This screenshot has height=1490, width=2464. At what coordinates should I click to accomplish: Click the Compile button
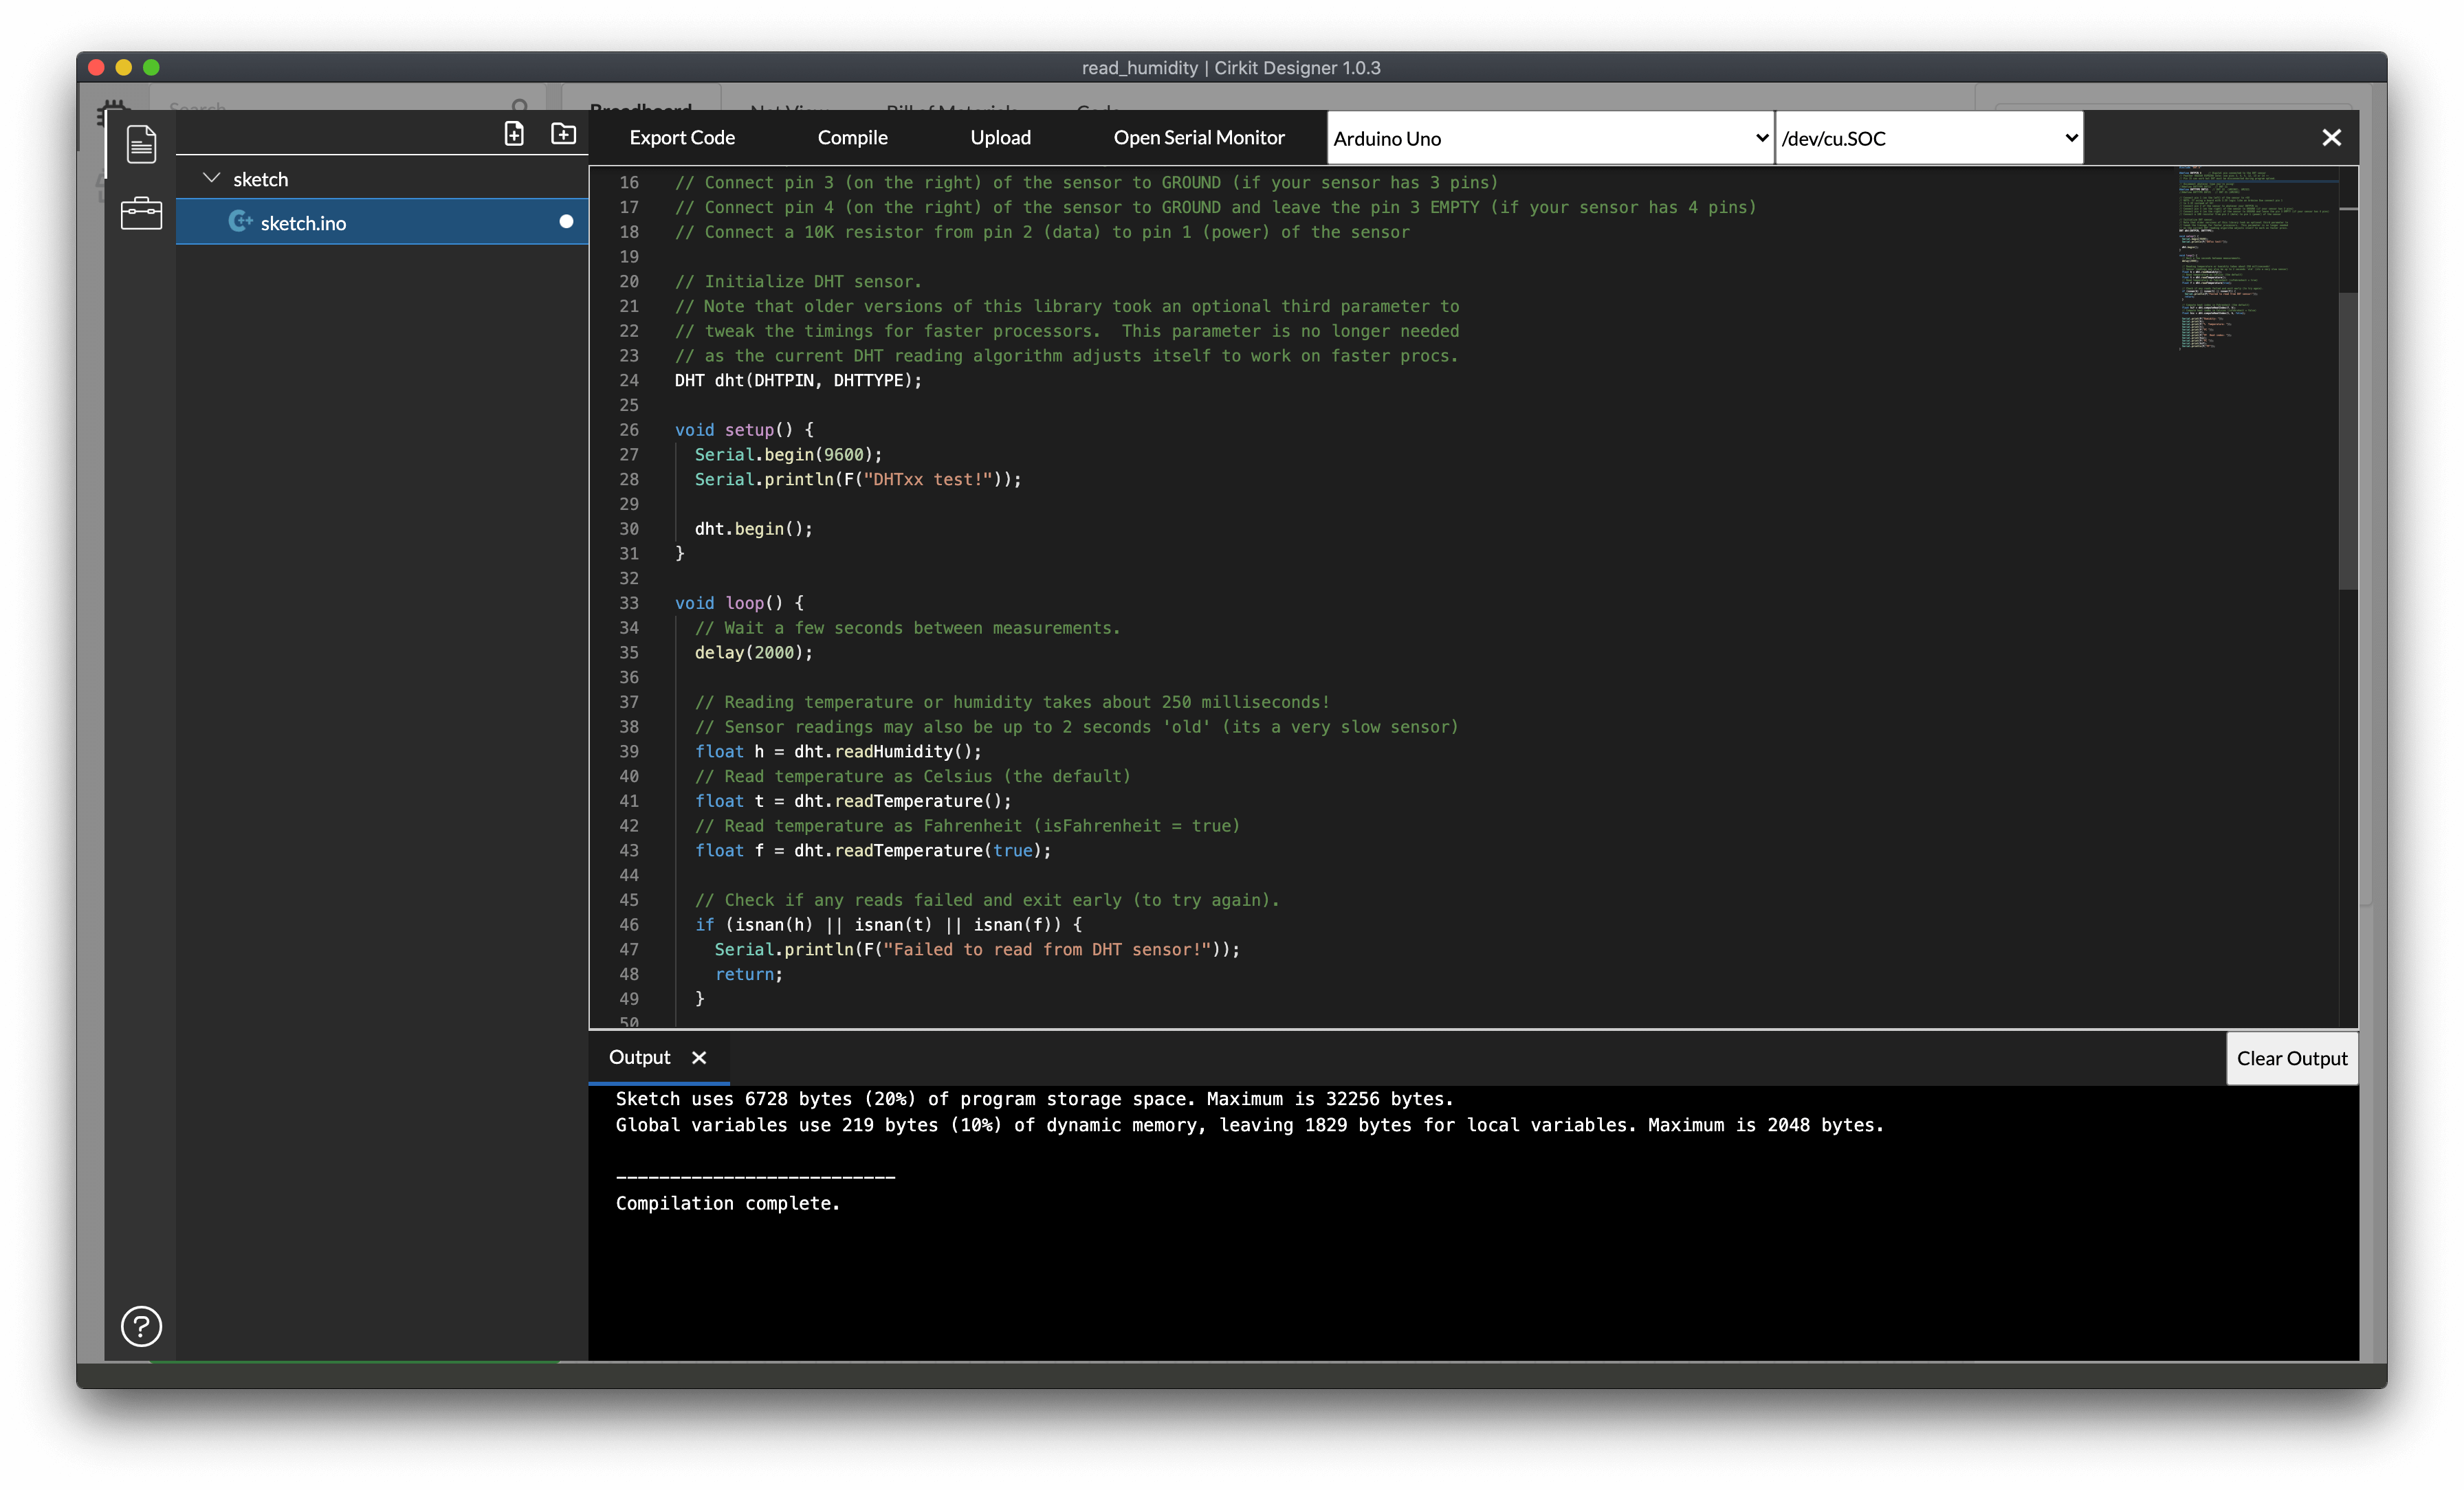pyautogui.click(x=852, y=138)
